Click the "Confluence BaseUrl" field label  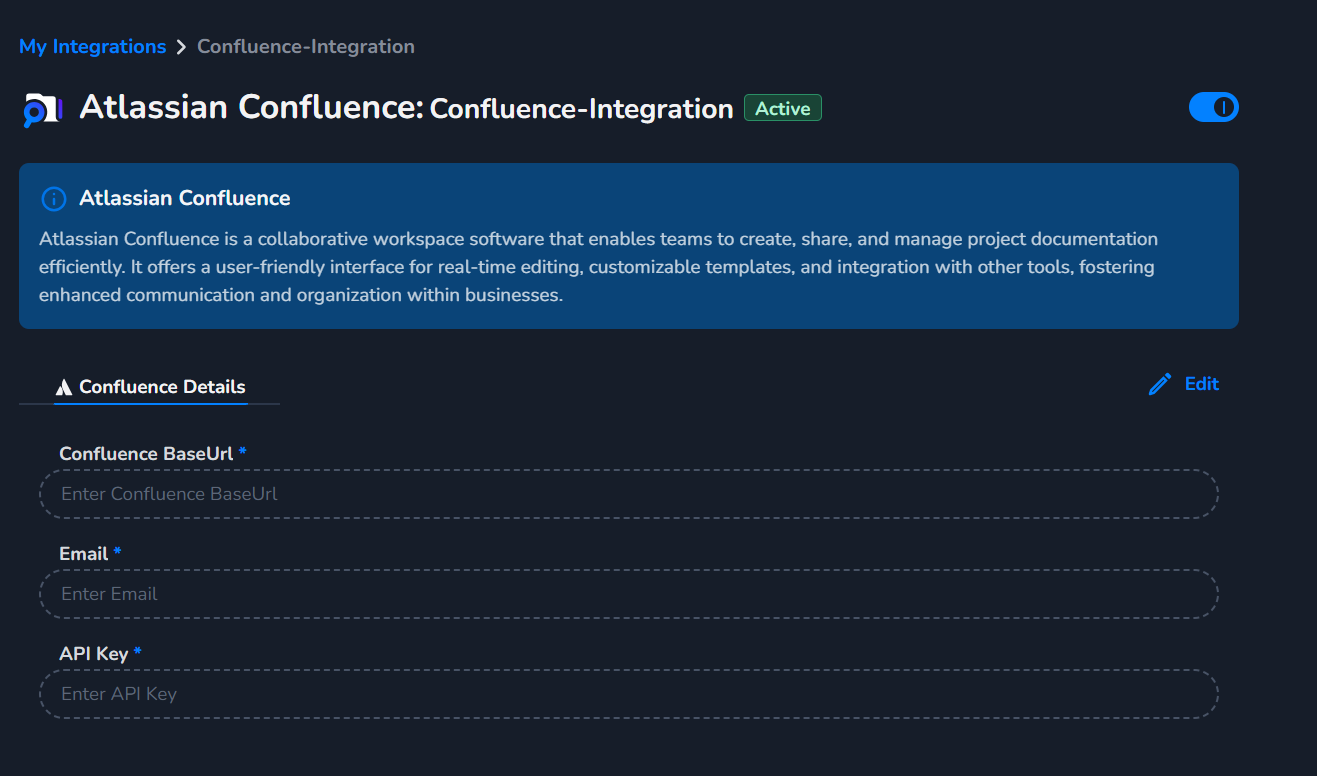click(x=146, y=454)
